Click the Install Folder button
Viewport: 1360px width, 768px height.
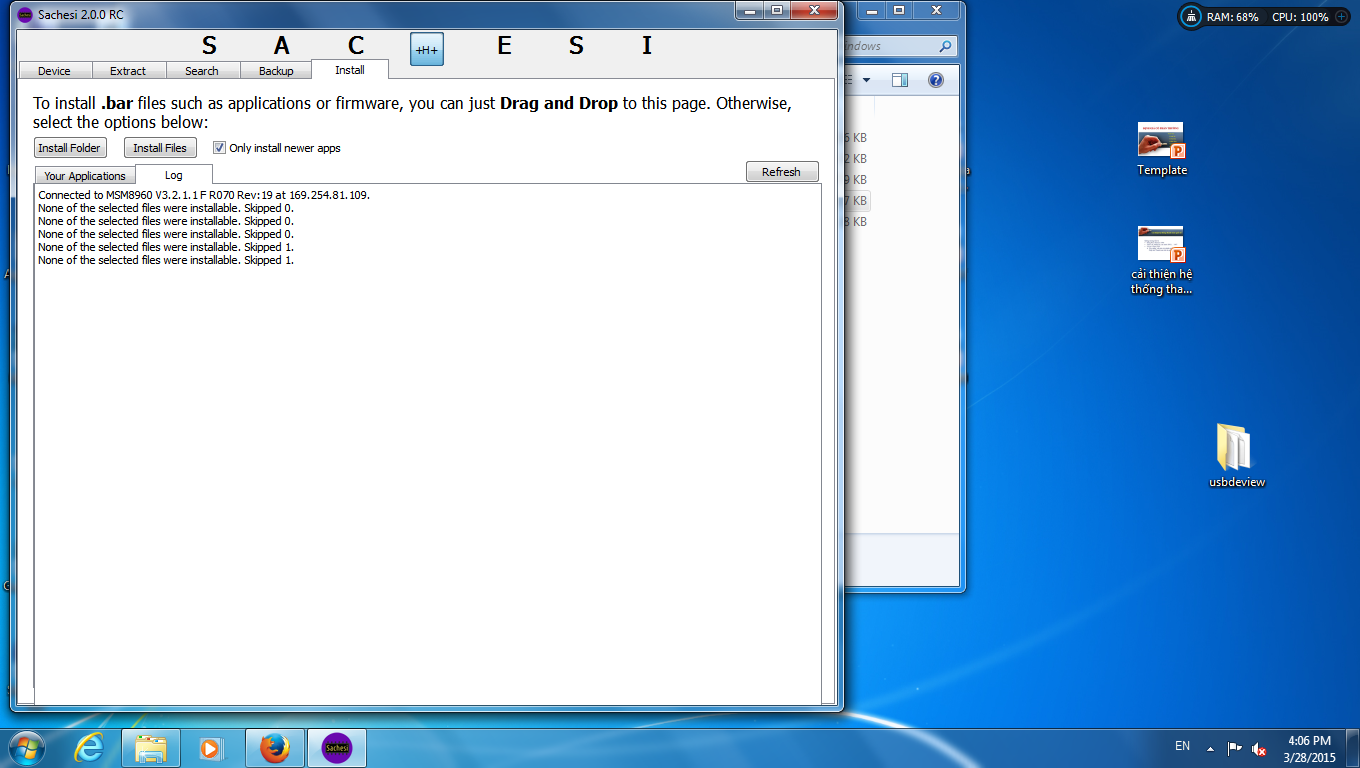(x=70, y=148)
